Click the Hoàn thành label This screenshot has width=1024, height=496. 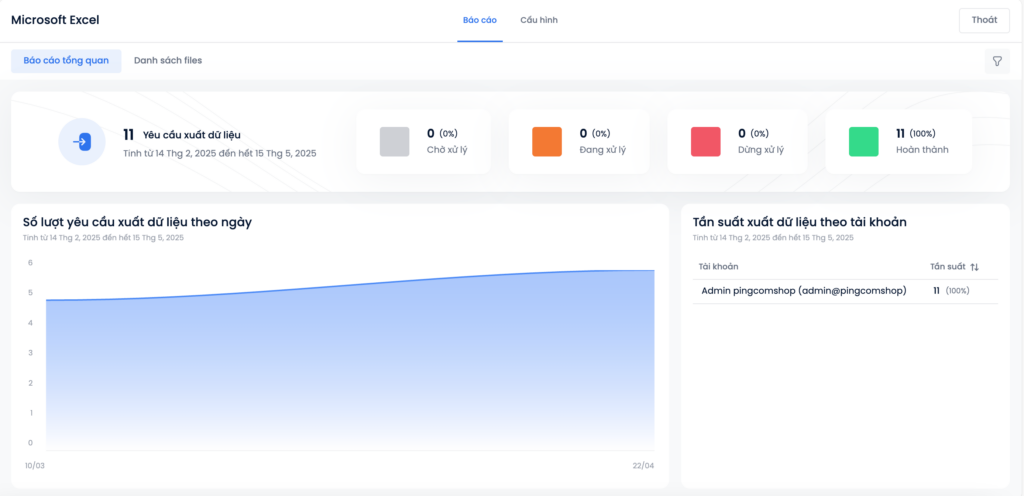(x=922, y=149)
